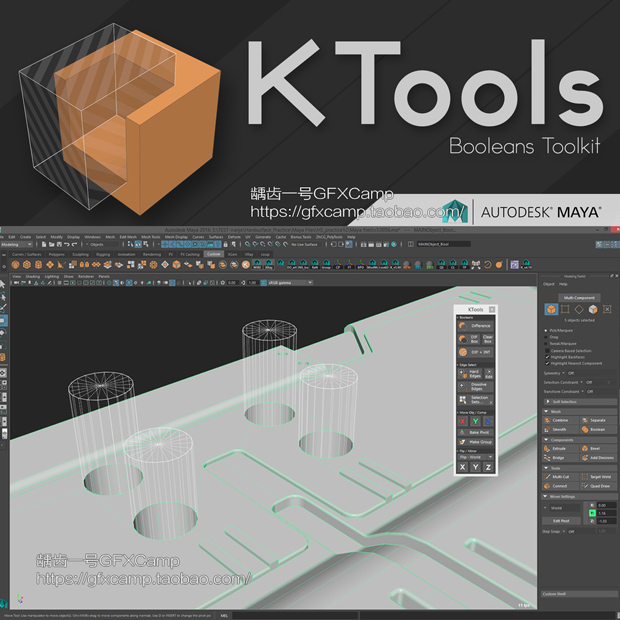Click the white Y flip/mirror button
Screen dimensions: 620x620
point(476,467)
